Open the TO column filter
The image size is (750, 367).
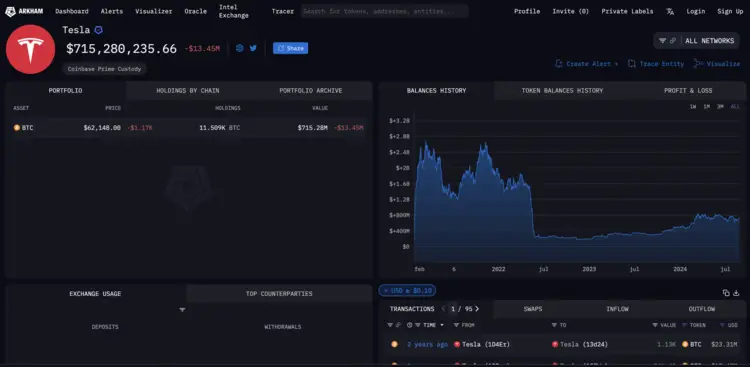[x=555, y=325]
